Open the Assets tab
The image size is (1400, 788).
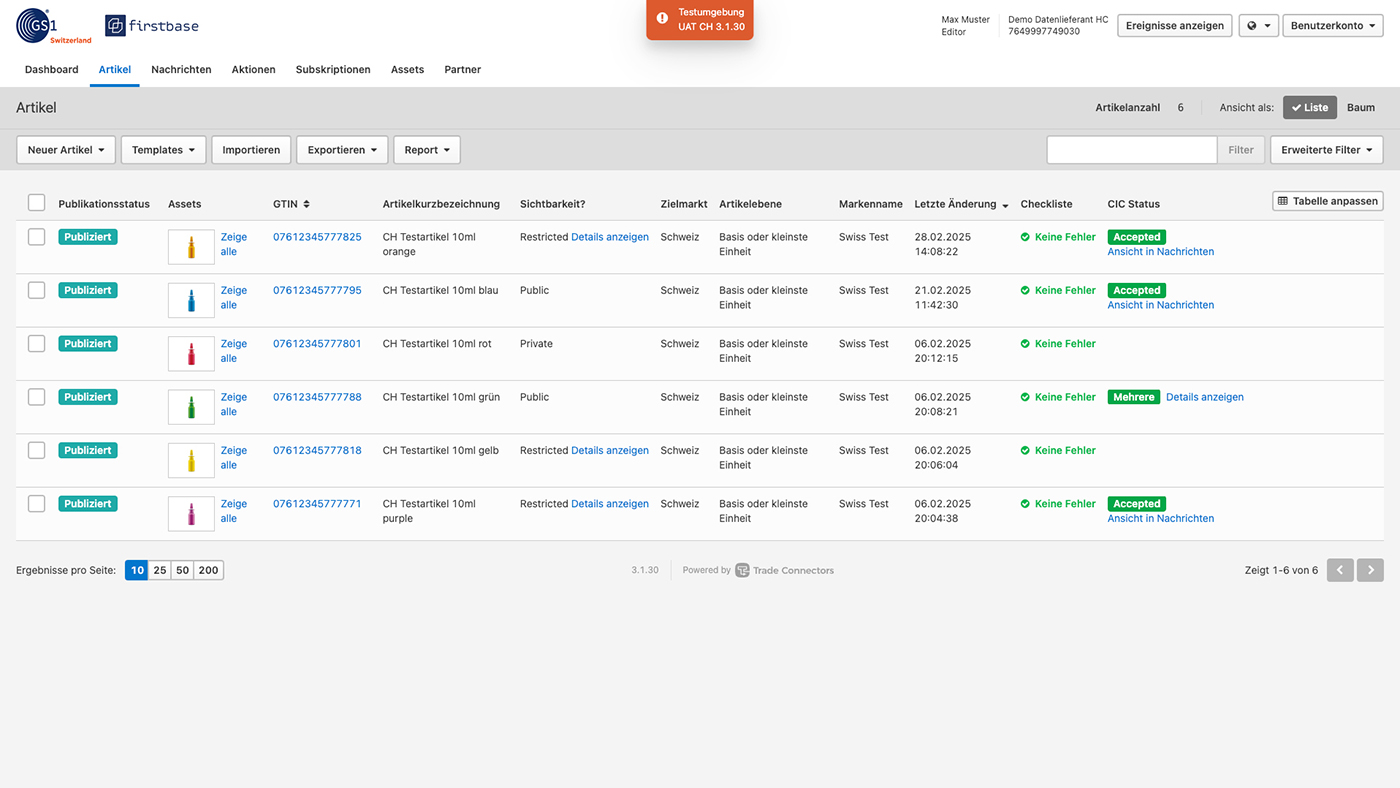pyautogui.click(x=407, y=70)
